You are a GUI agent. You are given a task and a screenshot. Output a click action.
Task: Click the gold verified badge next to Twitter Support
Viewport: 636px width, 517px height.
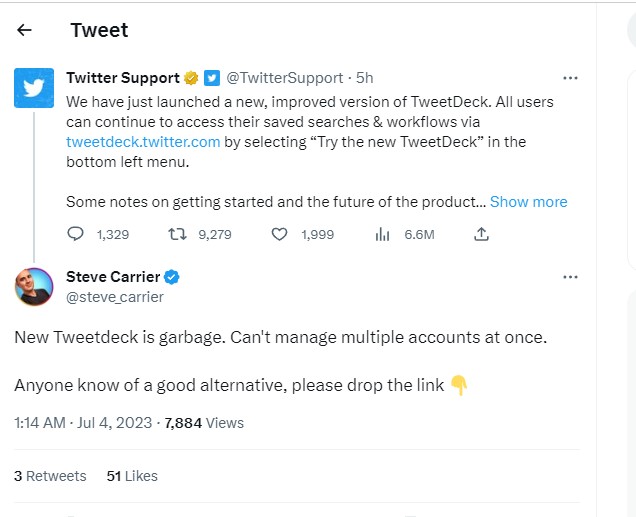[x=191, y=78]
